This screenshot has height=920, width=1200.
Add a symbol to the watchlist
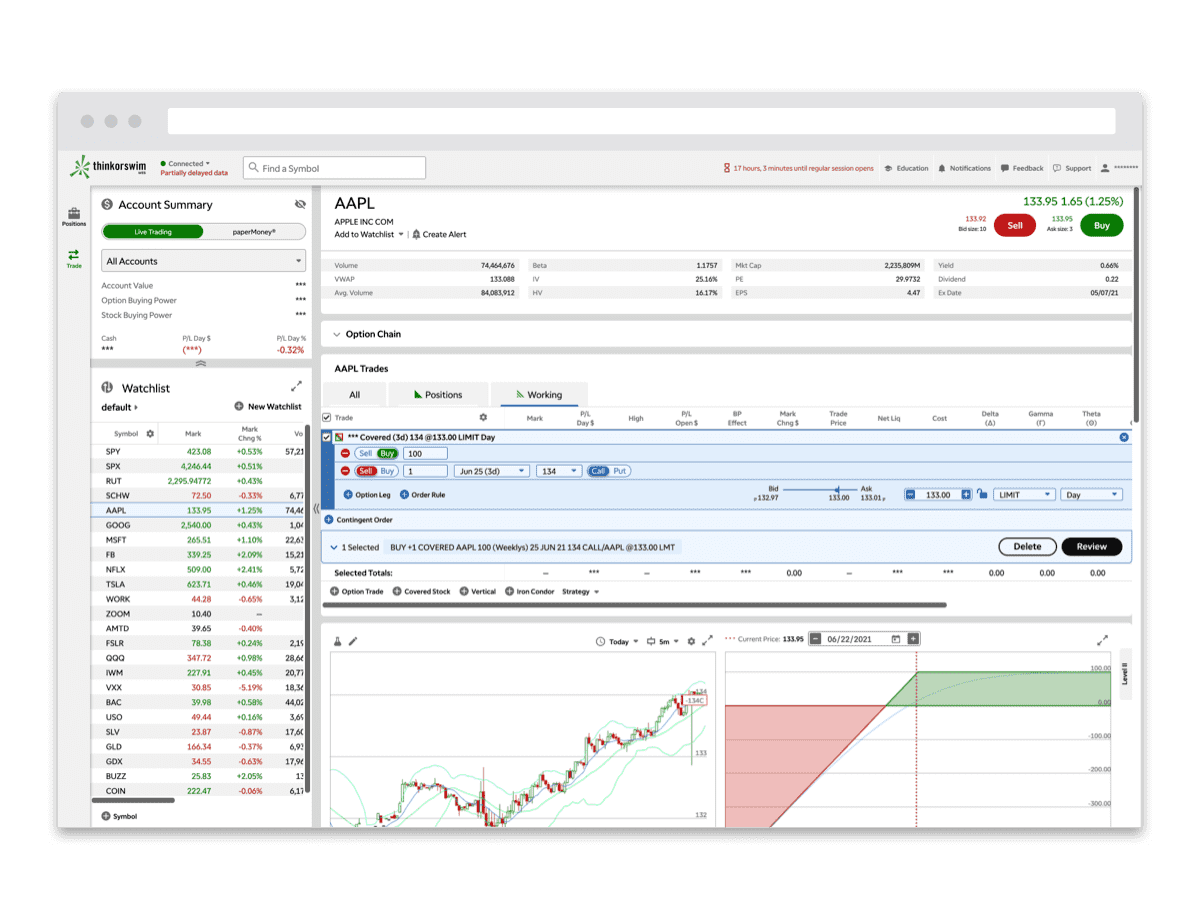120,816
